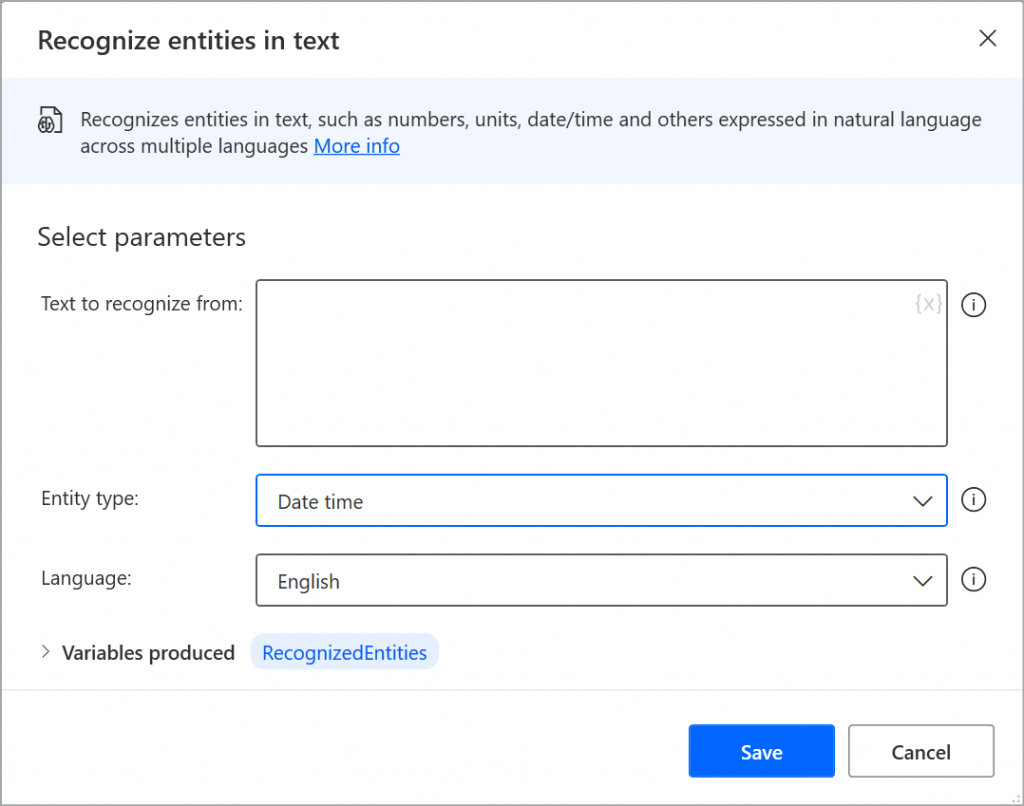Expand the Variables produced section
Screen dimensions: 1024x806
tap(46, 652)
